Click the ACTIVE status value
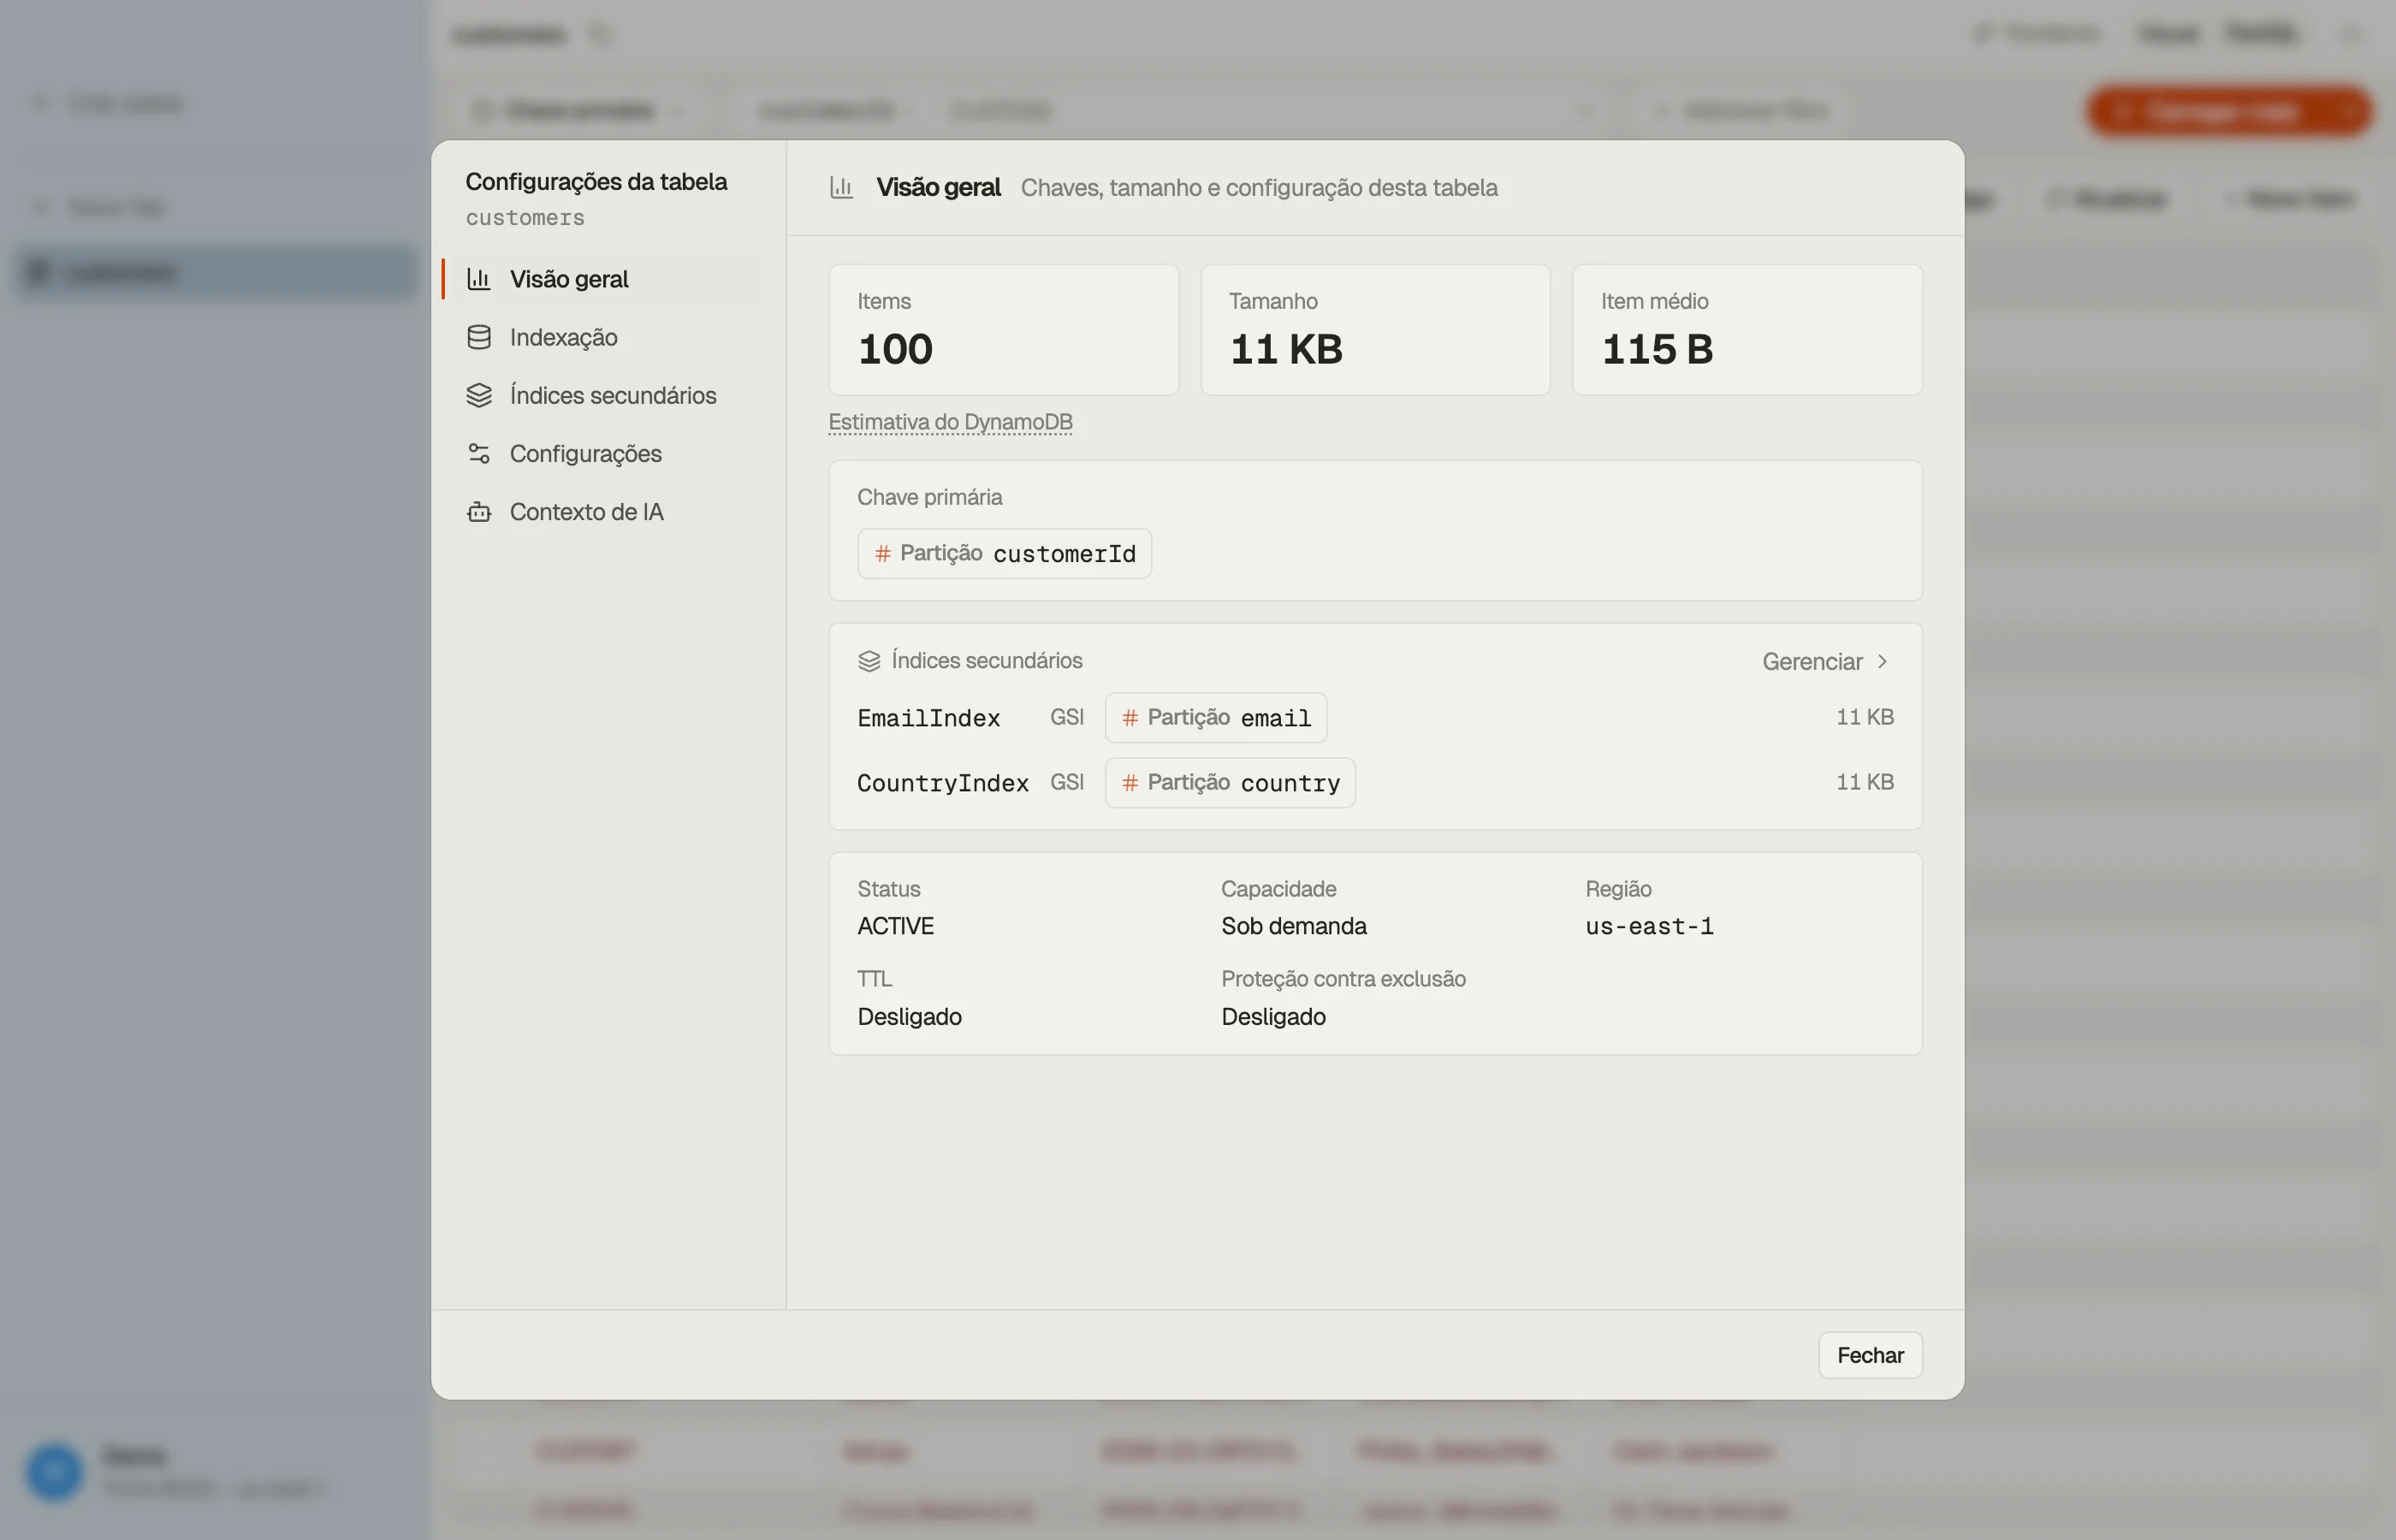Image resolution: width=2396 pixels, height=1540 pixels. click(x=895, y=926)
